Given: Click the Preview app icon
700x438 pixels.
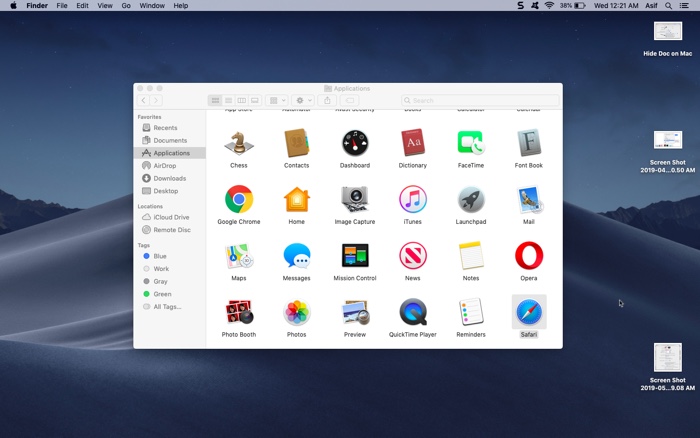Looking at the screenshot, I should [355, 312].
